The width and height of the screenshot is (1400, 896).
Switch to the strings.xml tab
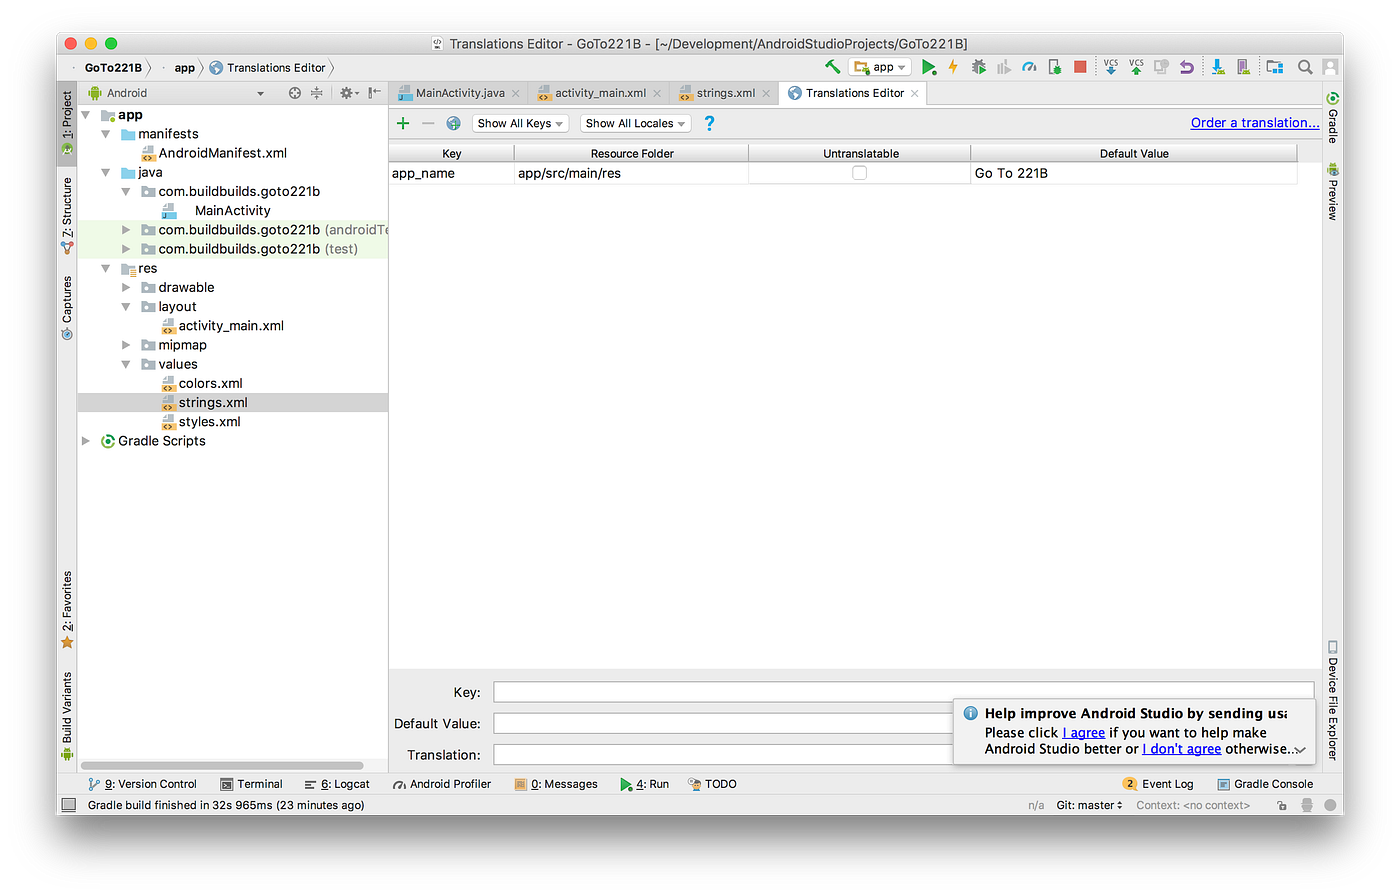(x=723, y=92)
